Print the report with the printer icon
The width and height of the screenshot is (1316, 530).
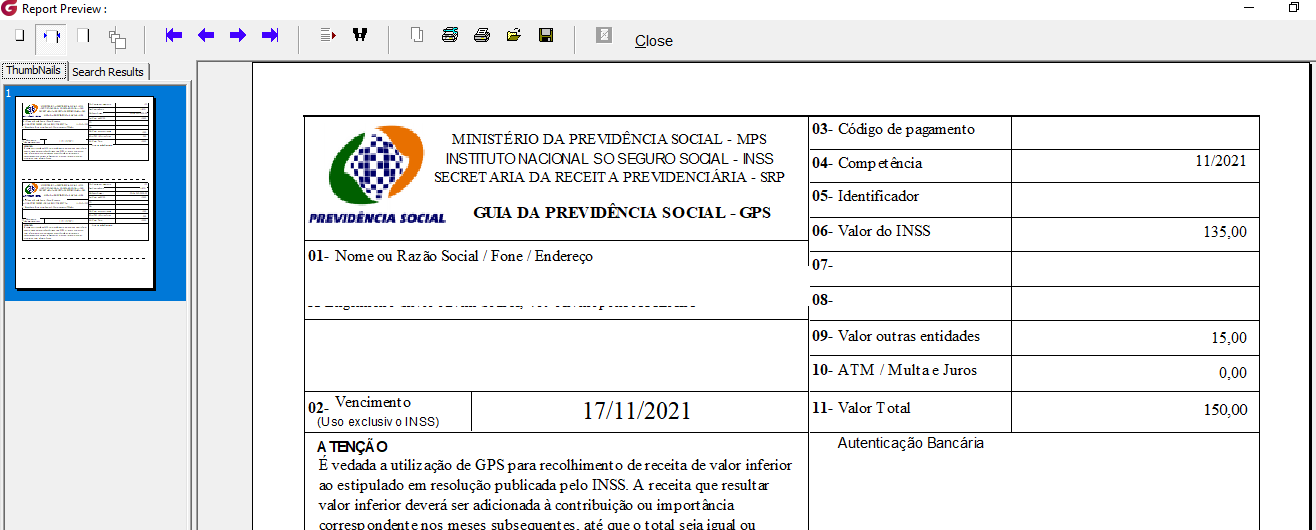pyautogui.click(x=482, y=35)
